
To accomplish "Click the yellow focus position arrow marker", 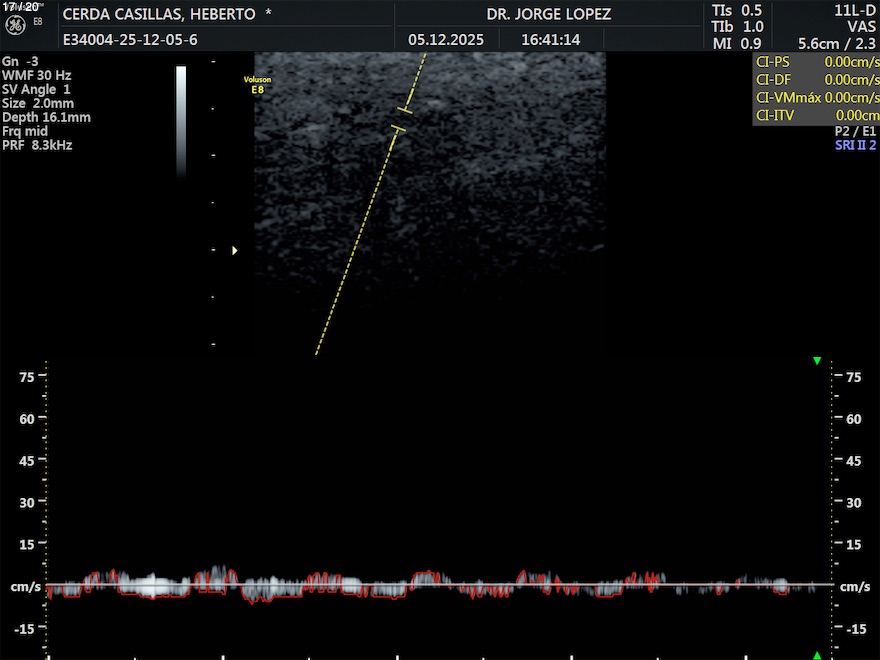I will point(235,251).
